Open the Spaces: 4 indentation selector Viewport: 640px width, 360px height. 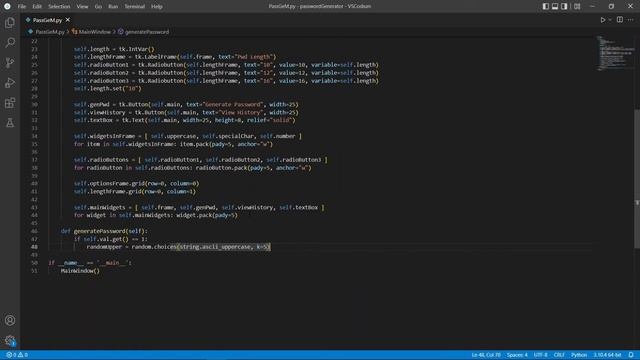tap(517, 355)
